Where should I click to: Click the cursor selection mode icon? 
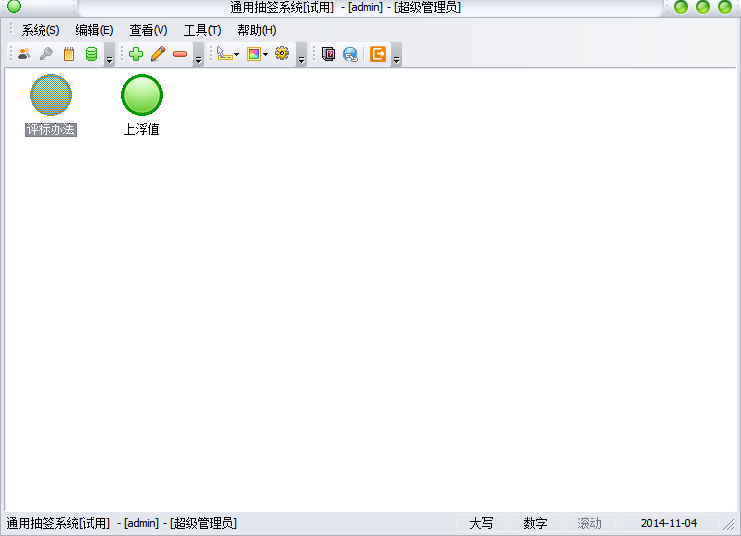(x=224, y=54)
